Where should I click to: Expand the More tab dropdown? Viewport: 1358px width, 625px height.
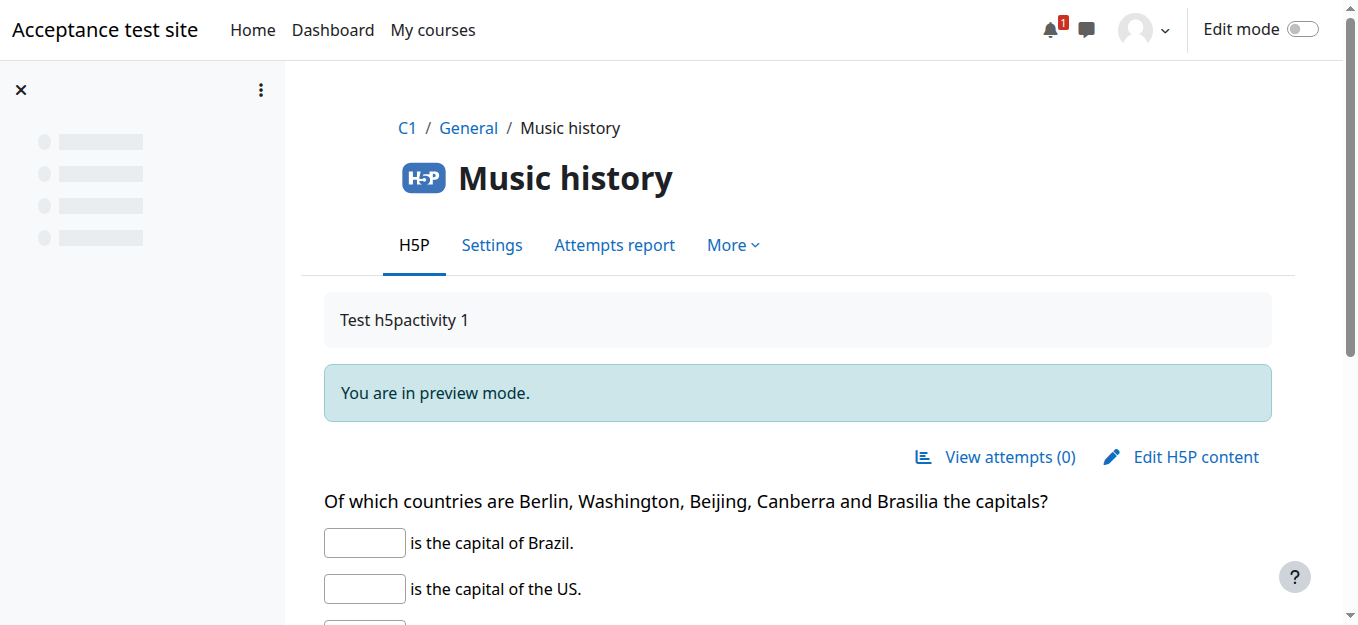click(x=733, y=245)
